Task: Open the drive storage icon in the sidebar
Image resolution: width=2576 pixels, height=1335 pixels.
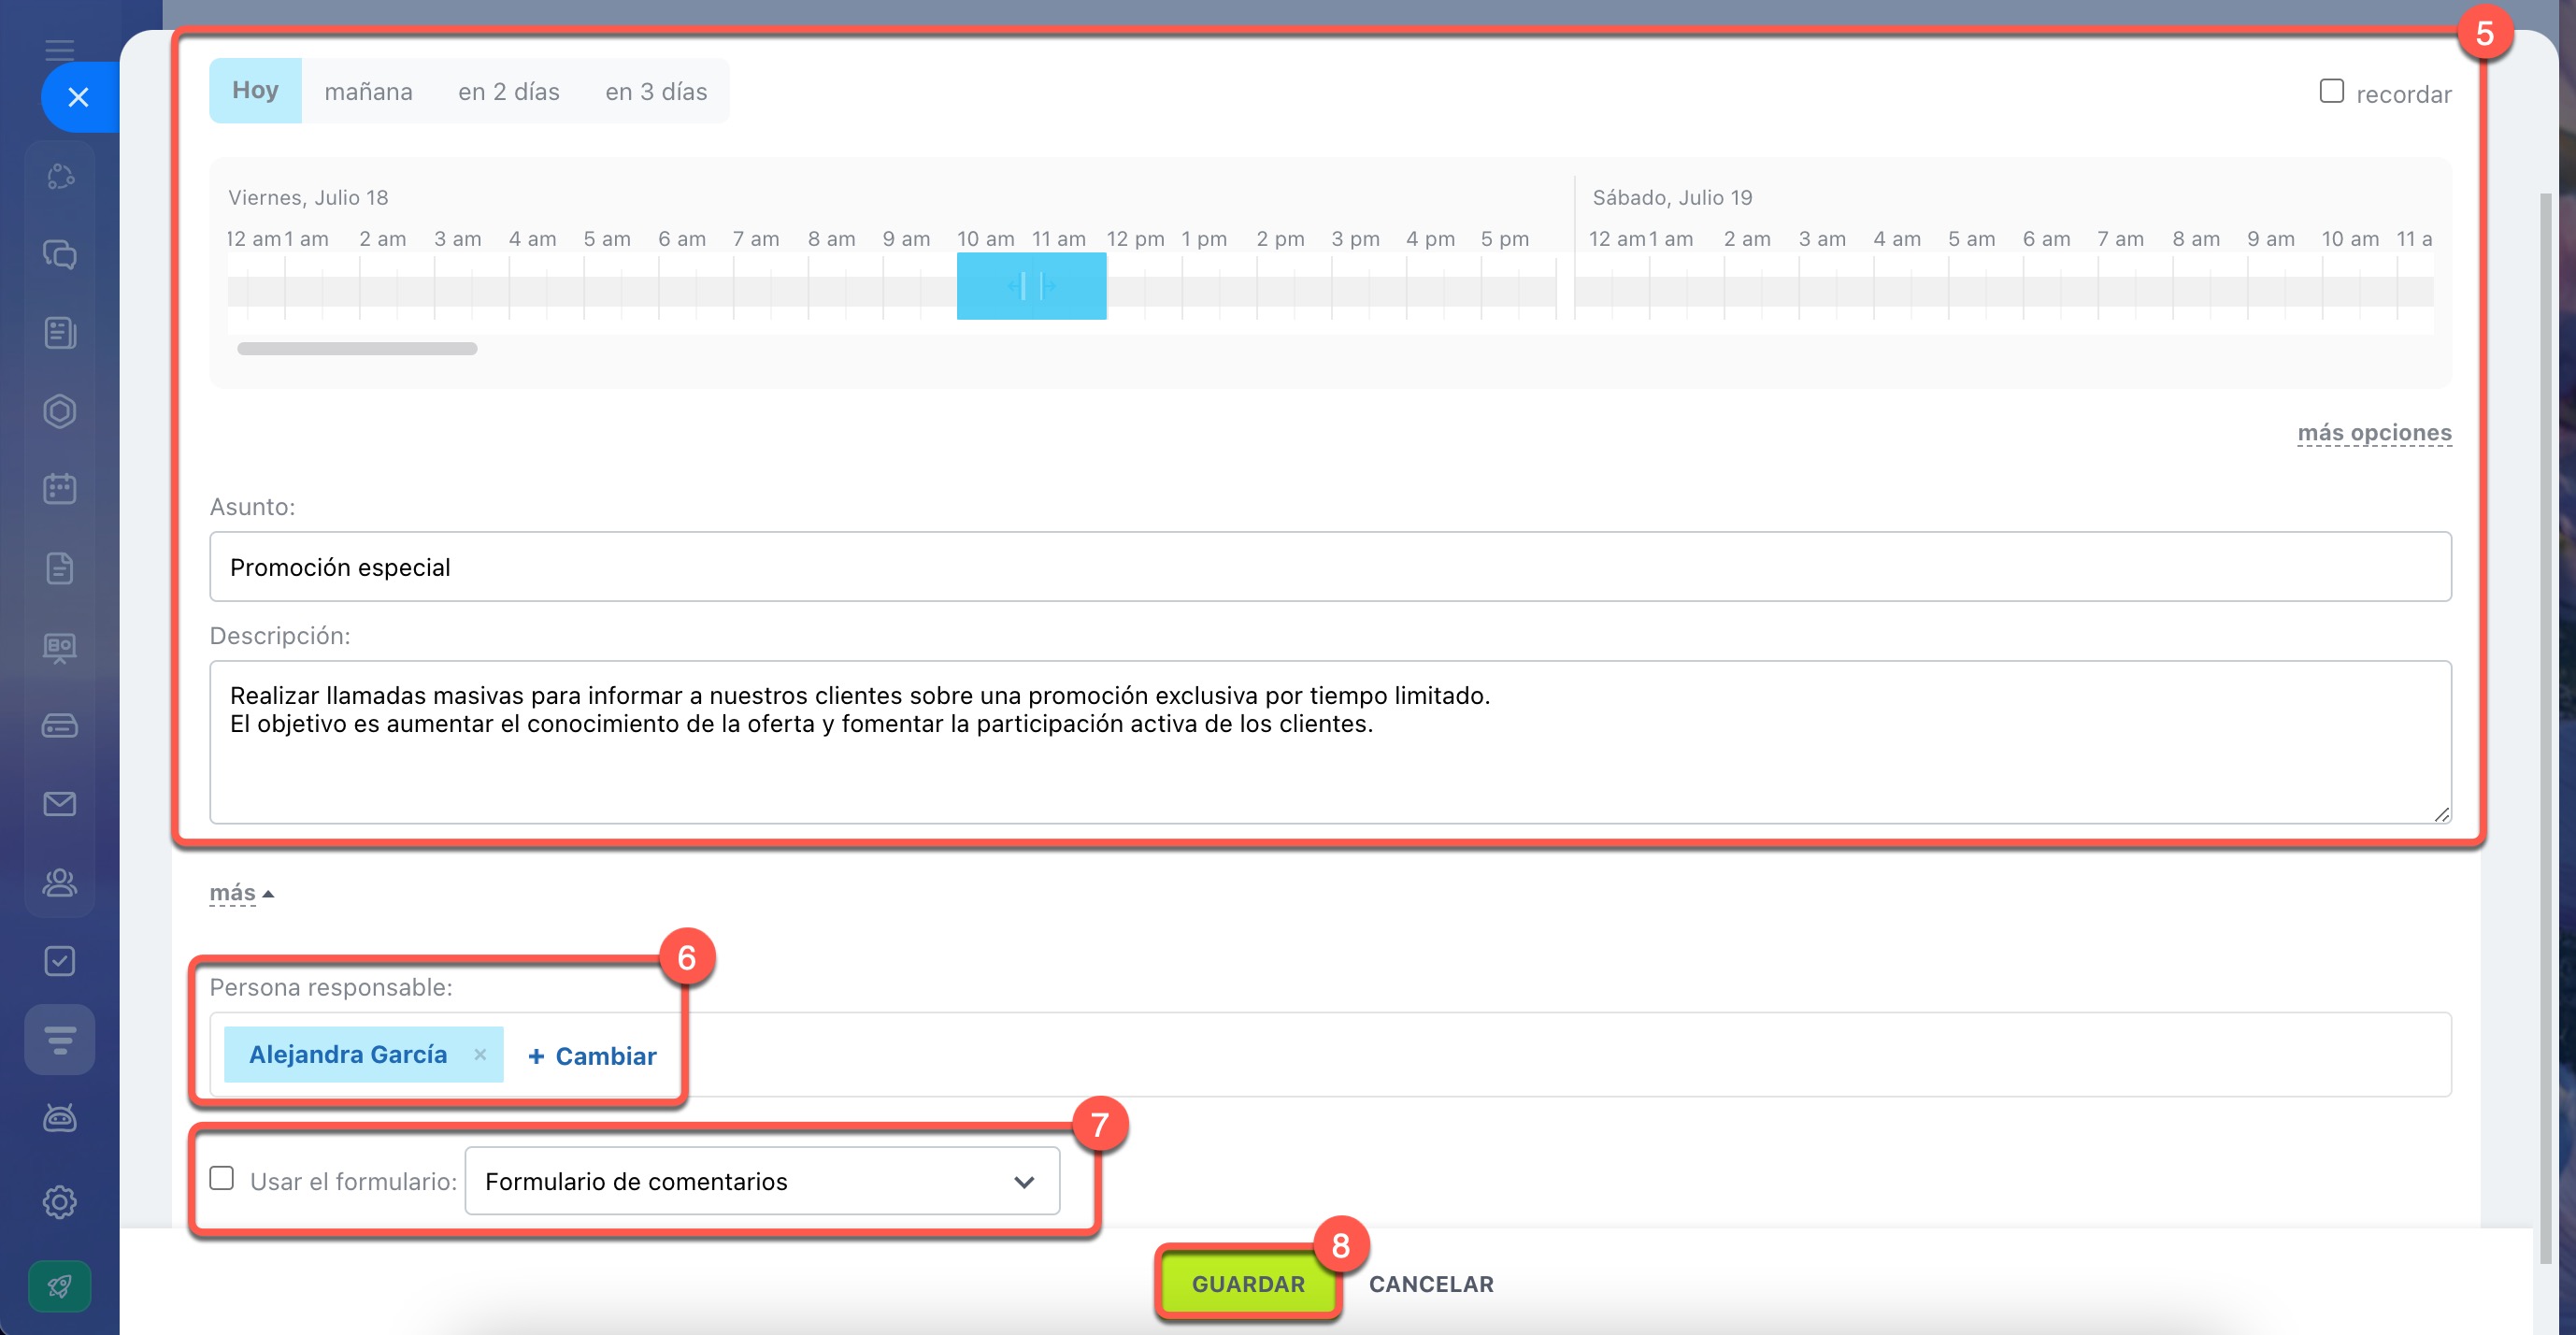Action: point(60,725)
